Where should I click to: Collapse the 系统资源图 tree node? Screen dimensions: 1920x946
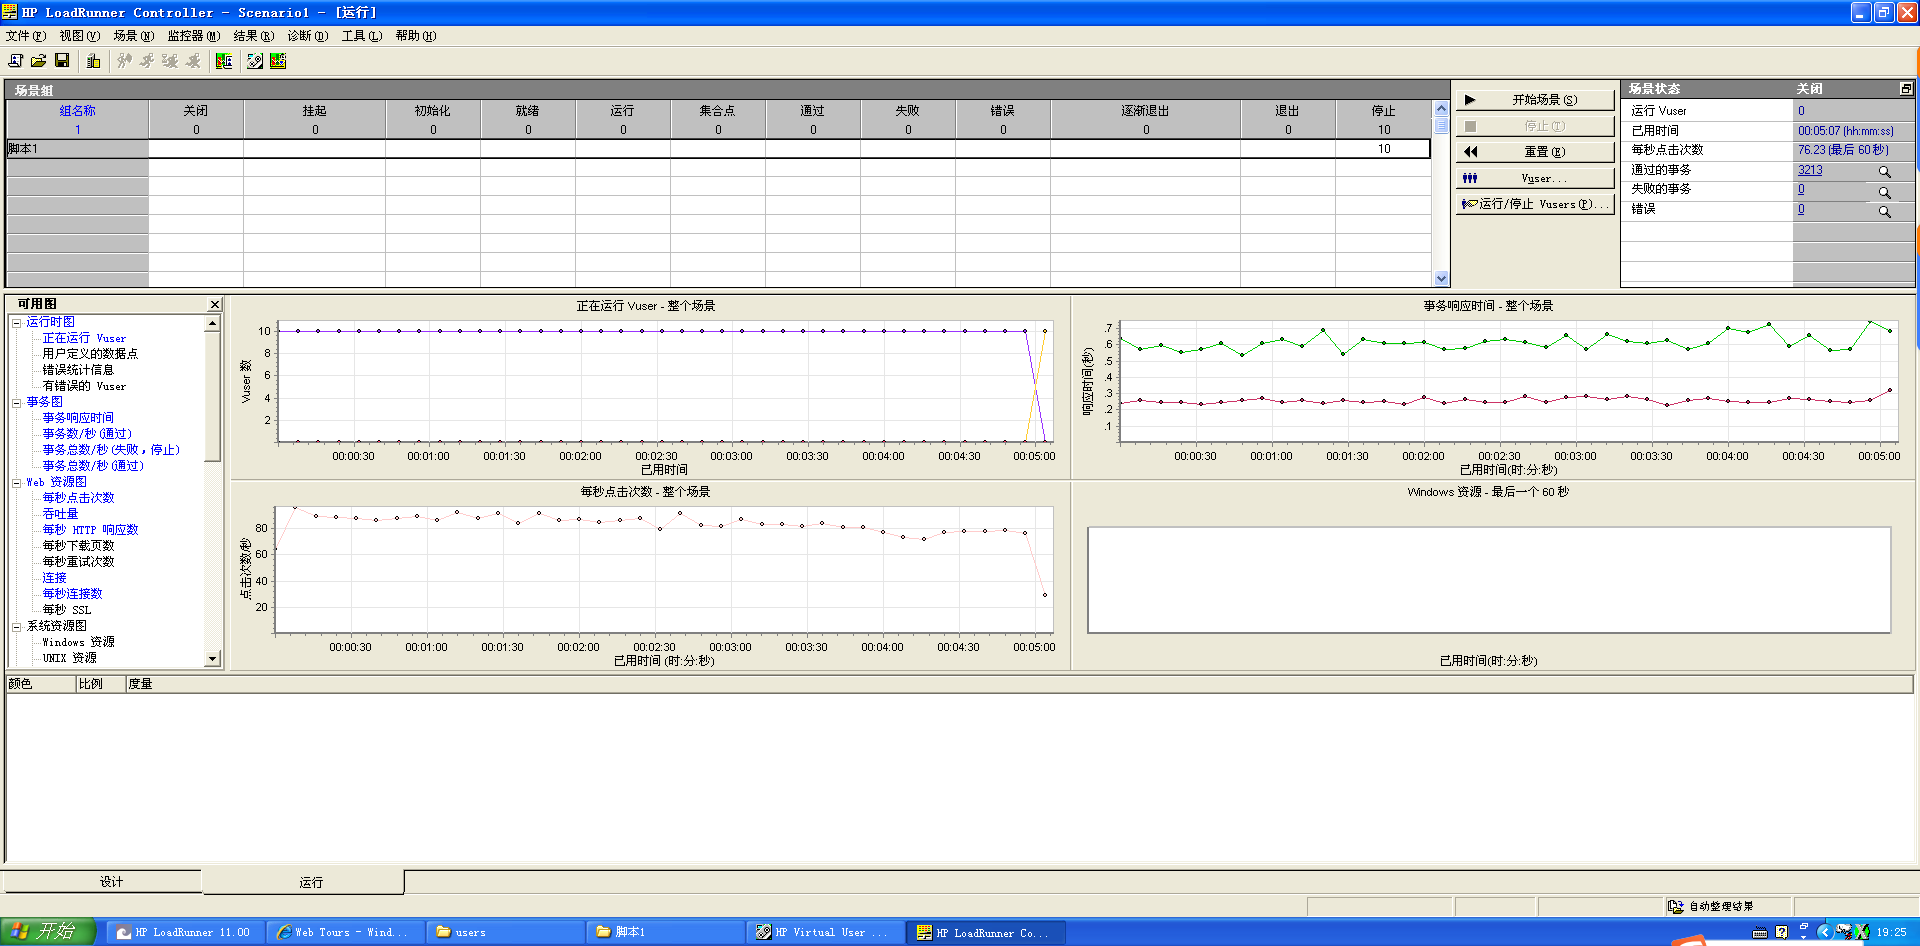(17, 627)
